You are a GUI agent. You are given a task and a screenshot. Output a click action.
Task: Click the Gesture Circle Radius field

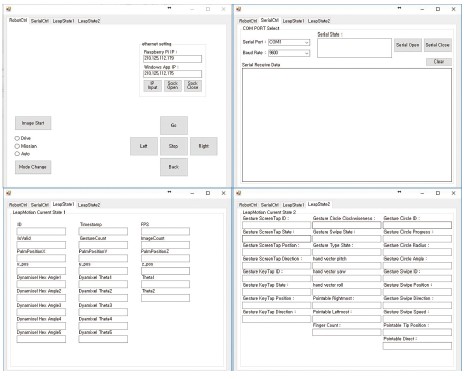tap(417, 252)
